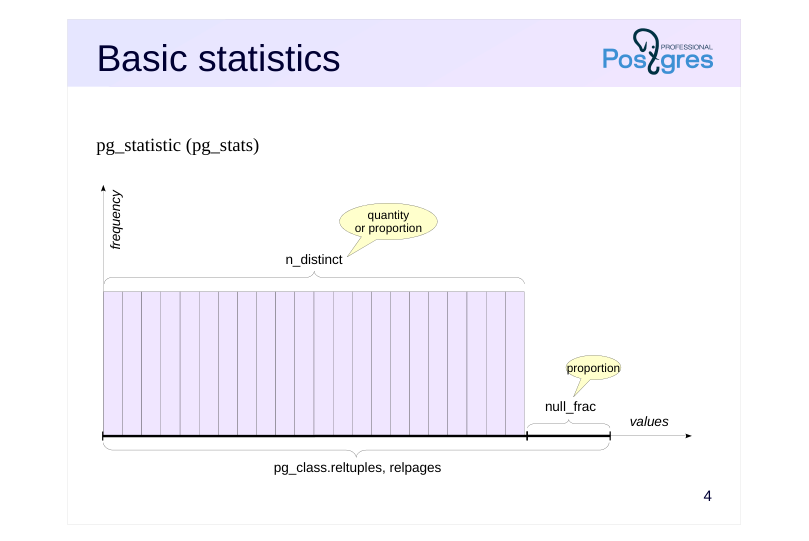This screenshot has width=809, height=541.
Task: Click the 'pg_class.reltuples, relpages' caption
Action: [357, 468]
